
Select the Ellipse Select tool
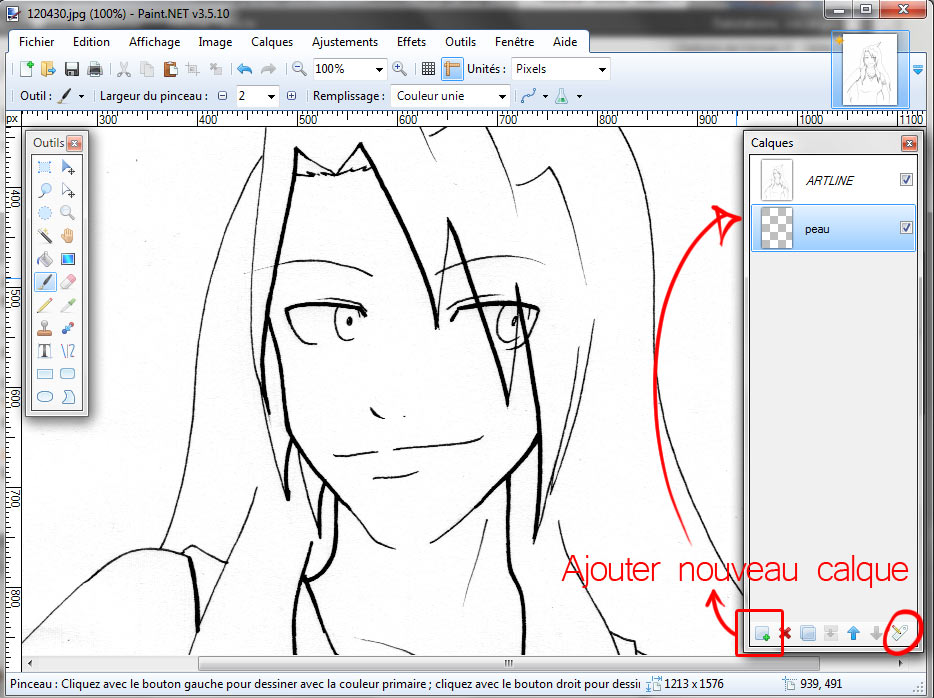(45, 213)
